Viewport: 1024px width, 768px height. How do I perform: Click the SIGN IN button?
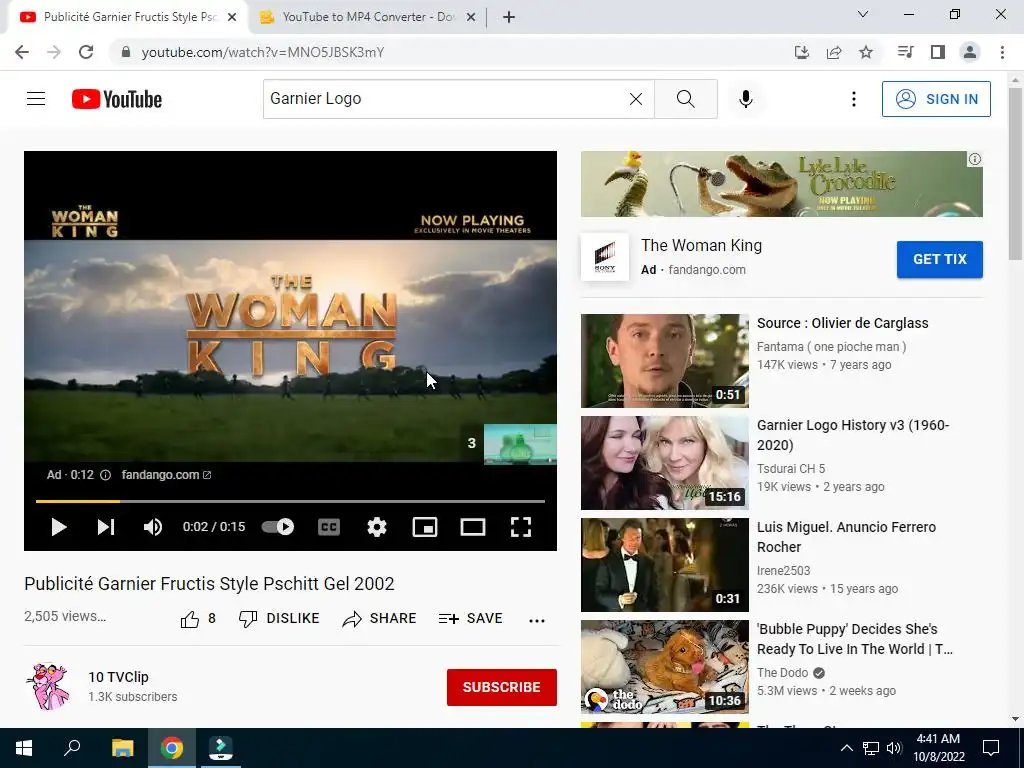tap(936, 99)
